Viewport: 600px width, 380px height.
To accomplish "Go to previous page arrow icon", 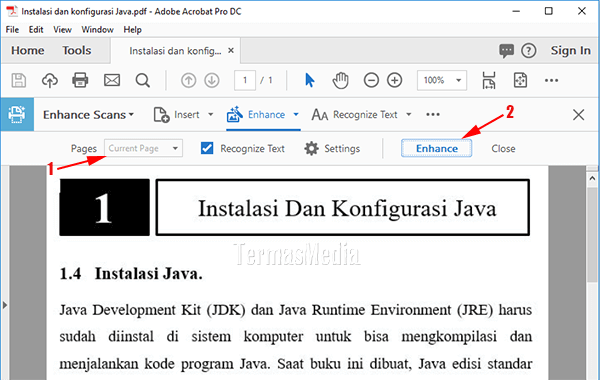I will (x=188, y=80).
